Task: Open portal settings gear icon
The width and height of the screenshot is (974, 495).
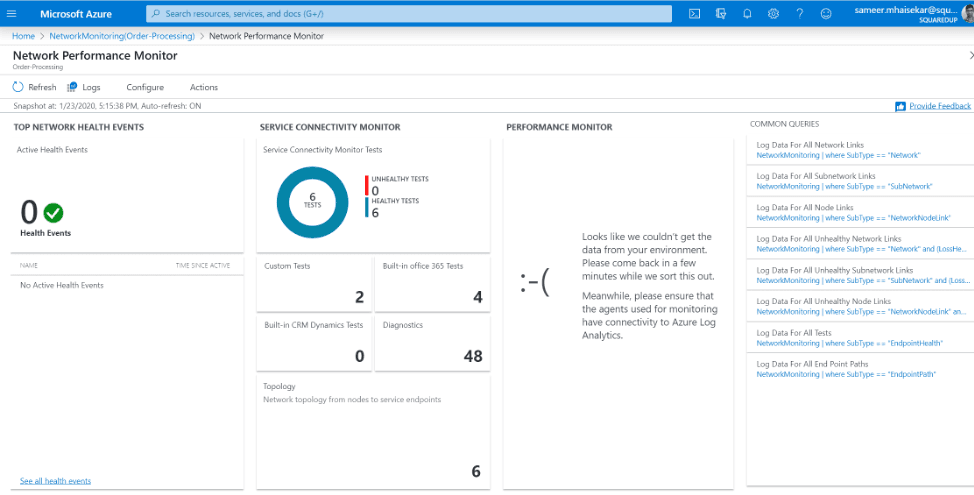Action: tap(773, 14)
